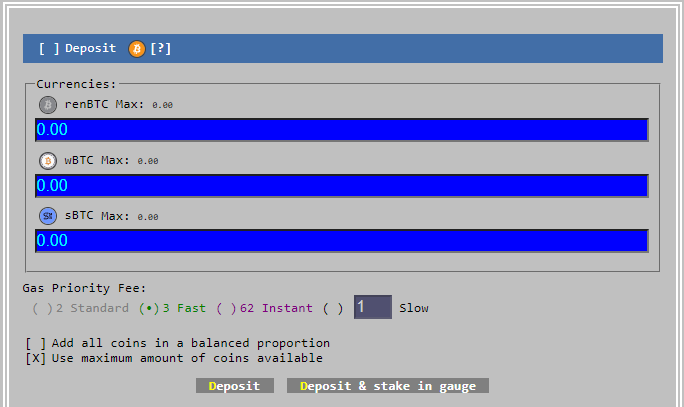Select the 62 Instant gas fee radio
The height and width of the screenshot is (407, 684).
(227, 308)
